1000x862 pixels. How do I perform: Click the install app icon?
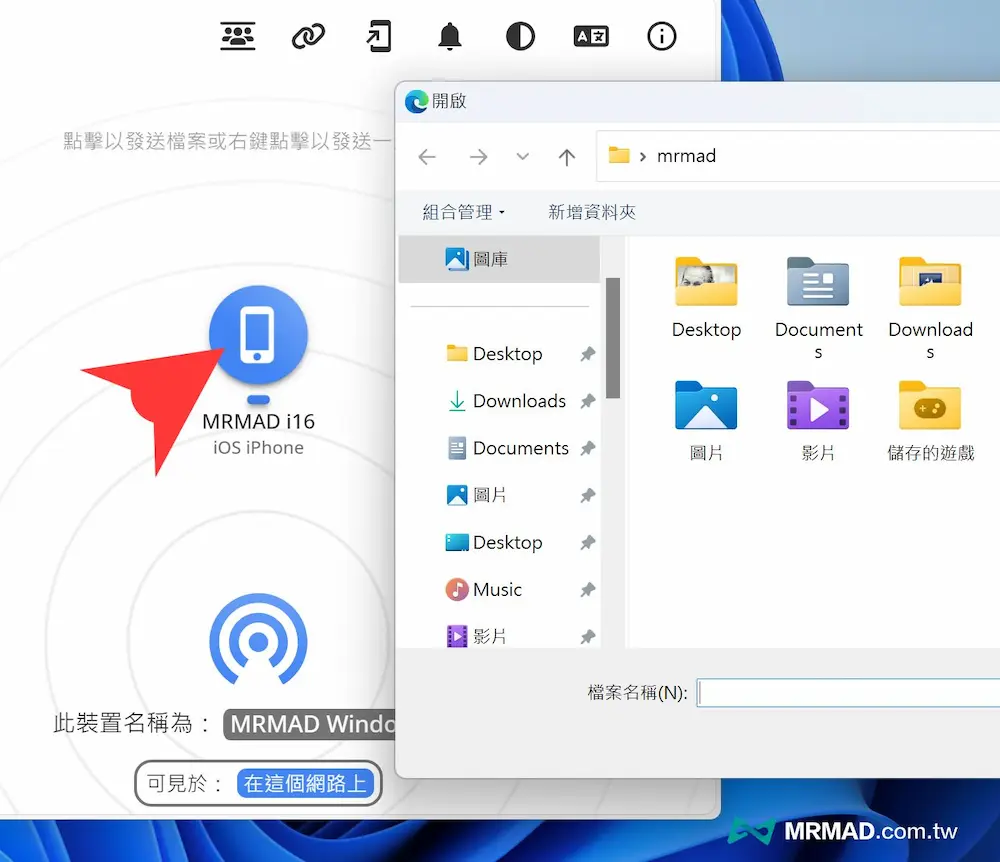coord(379,37)
